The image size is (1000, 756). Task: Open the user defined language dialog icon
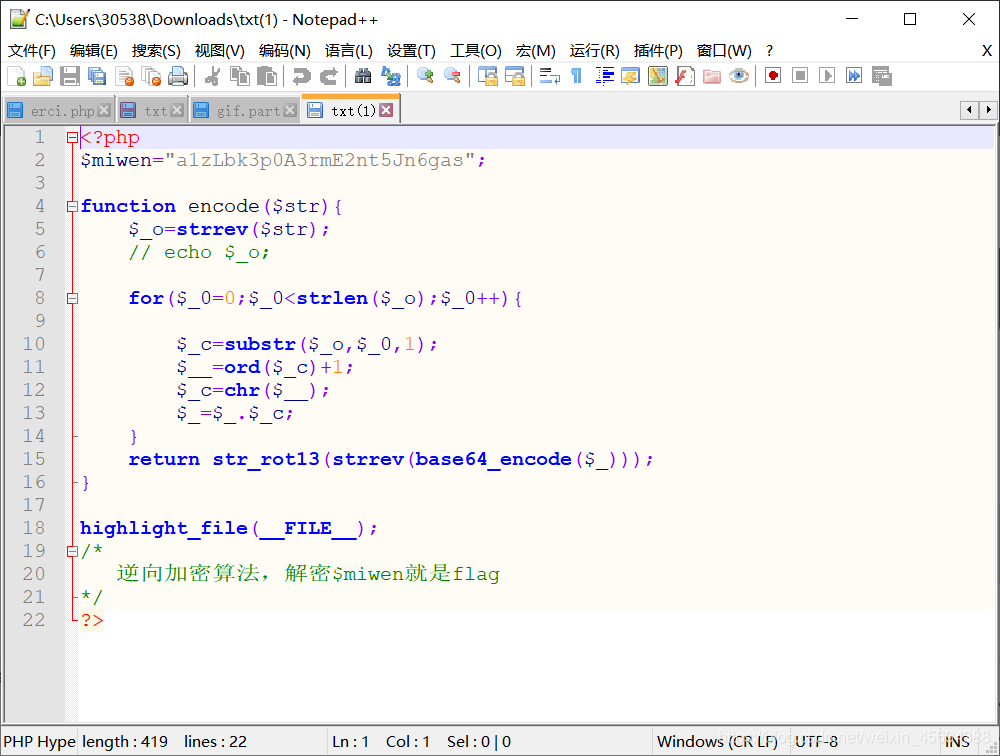[630, 76]
